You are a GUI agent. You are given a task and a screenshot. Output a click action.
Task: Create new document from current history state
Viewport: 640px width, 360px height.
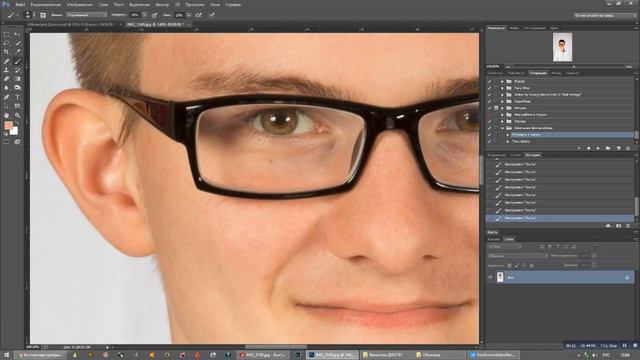(608, 226)
